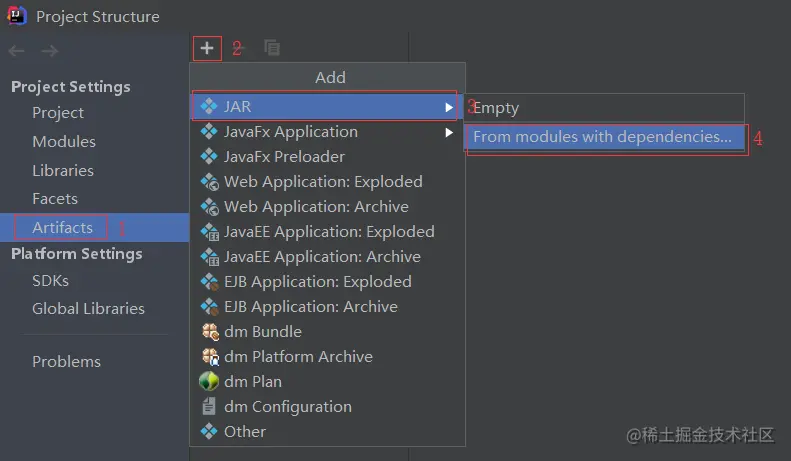Click the JavaEE Application: Exploded icon
The width and height of the screenshot is (791, 461).
point(209,232)
